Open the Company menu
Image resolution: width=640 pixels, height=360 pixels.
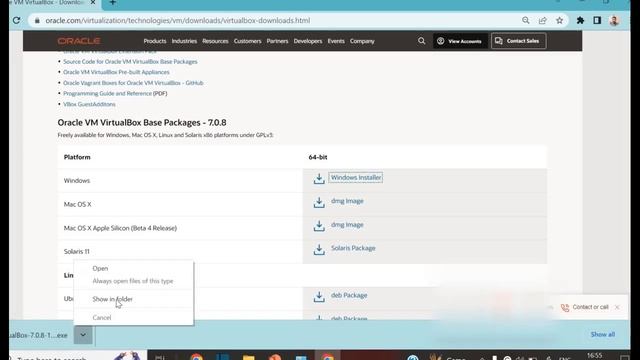tap(362, 41)
